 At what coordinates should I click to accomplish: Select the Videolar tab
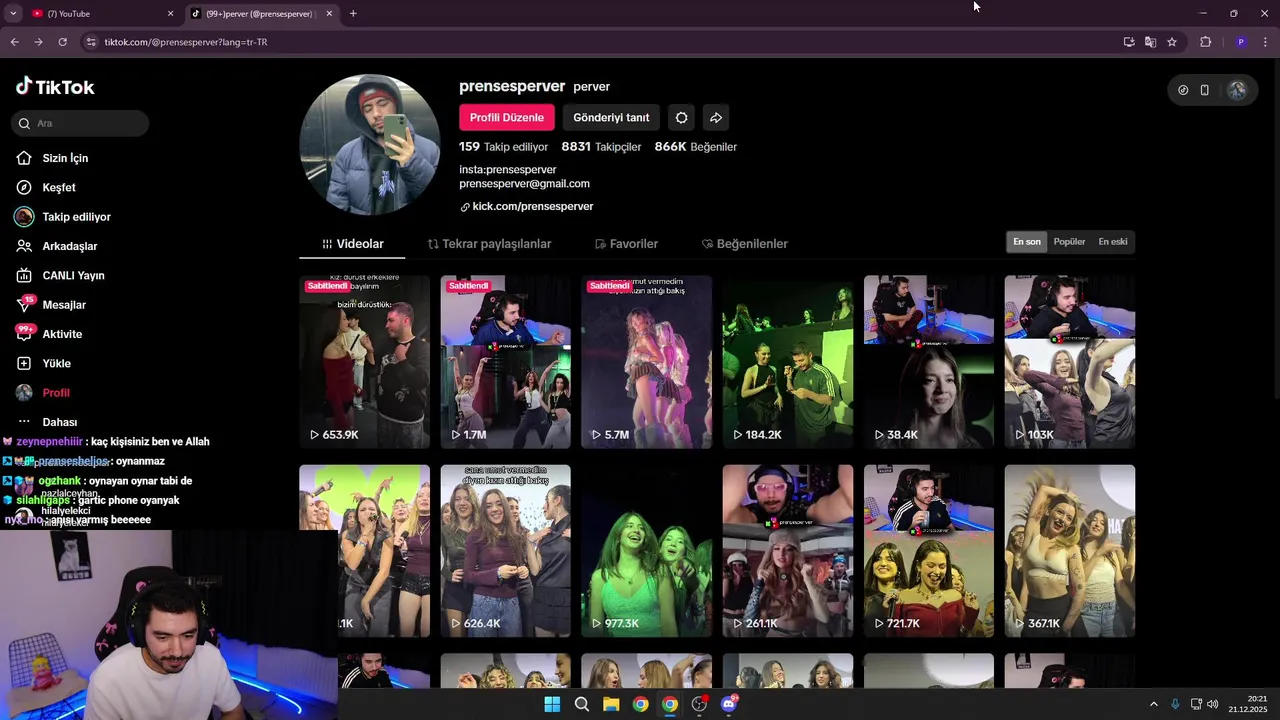point(352,244)
